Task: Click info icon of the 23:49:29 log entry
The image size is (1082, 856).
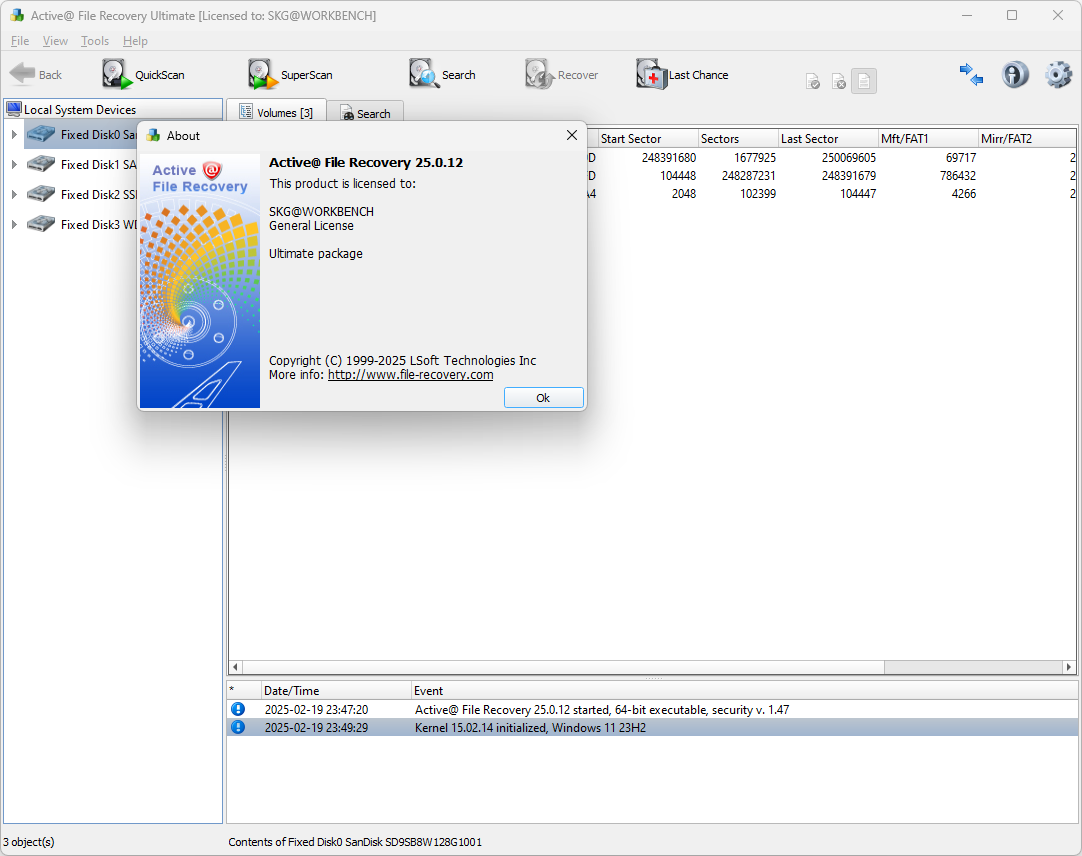Action: (x=238, y=727)
